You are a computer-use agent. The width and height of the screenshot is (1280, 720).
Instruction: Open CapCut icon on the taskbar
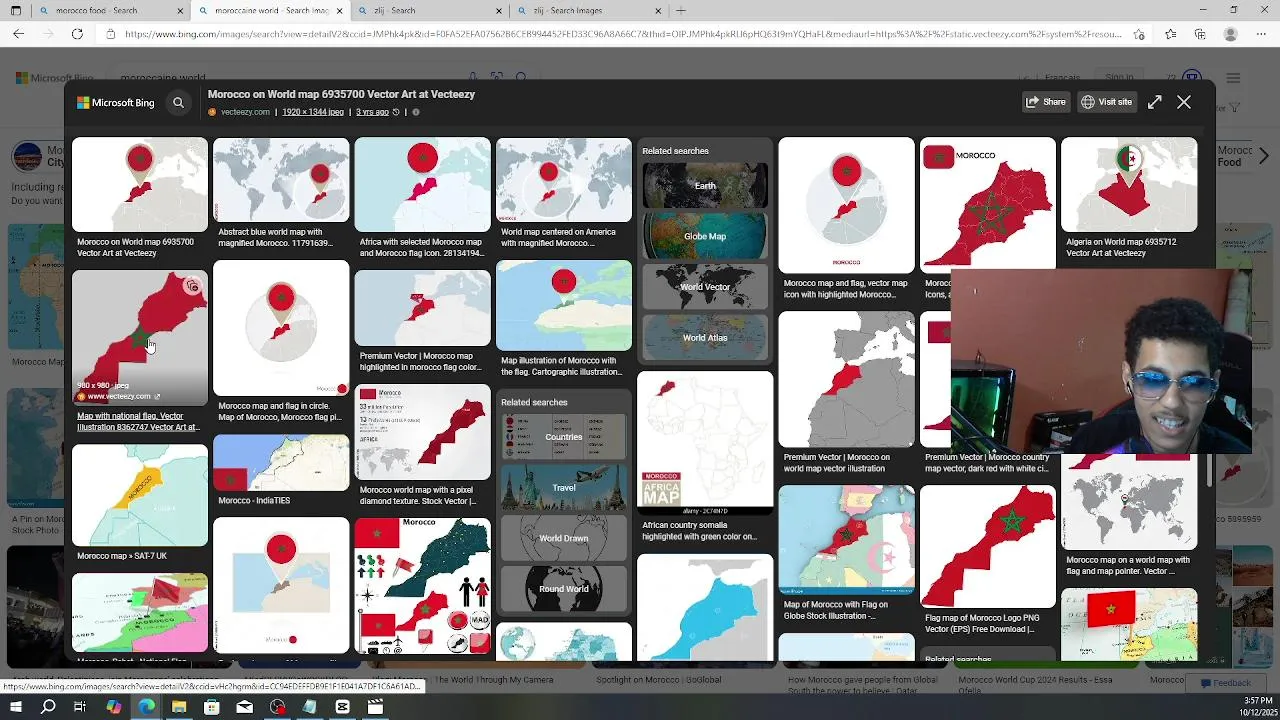pyautogui.click(x=342, y=707)
